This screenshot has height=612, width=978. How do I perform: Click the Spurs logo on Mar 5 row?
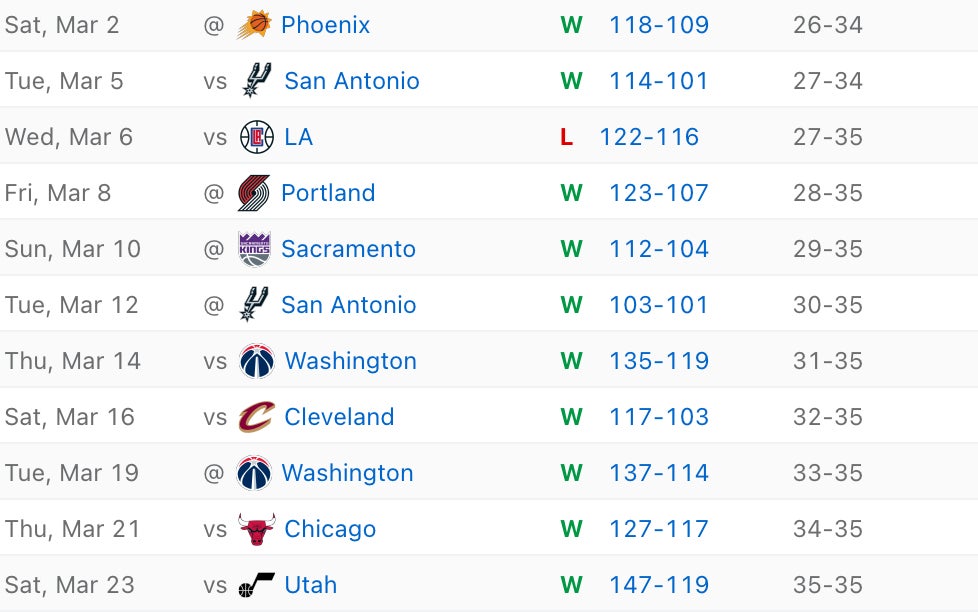[256, 81]
